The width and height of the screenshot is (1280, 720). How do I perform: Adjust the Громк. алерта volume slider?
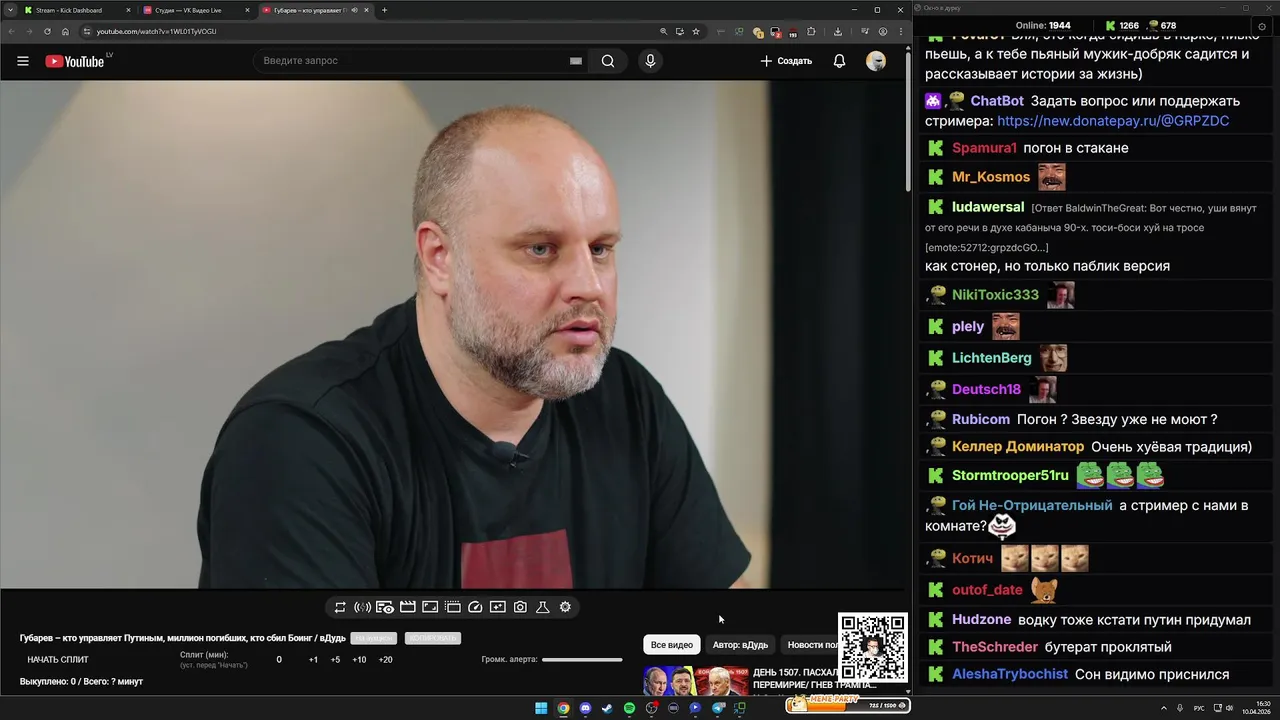click(x=582, y=660)
